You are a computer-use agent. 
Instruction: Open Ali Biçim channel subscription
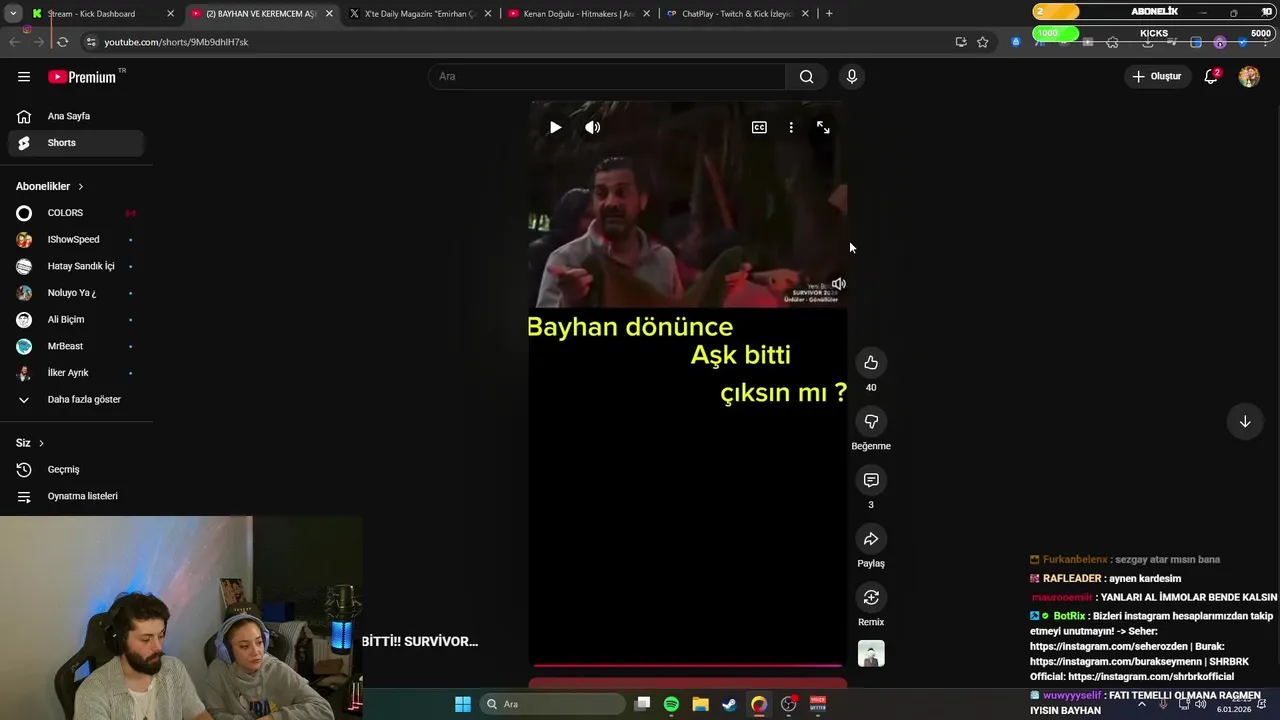tap(76, 320)
